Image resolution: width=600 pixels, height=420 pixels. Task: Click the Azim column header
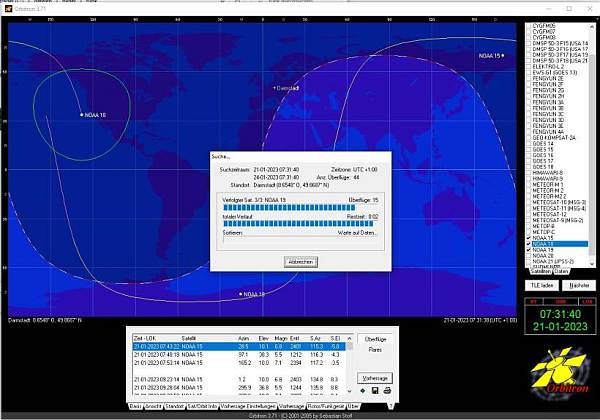[x=244, y=339]
